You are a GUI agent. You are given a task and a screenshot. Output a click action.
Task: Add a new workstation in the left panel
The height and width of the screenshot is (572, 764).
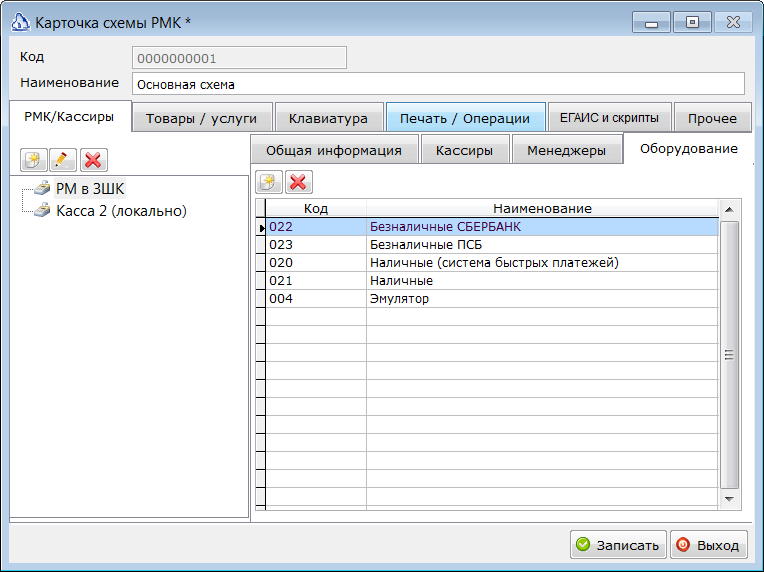(x=33, y=160)
